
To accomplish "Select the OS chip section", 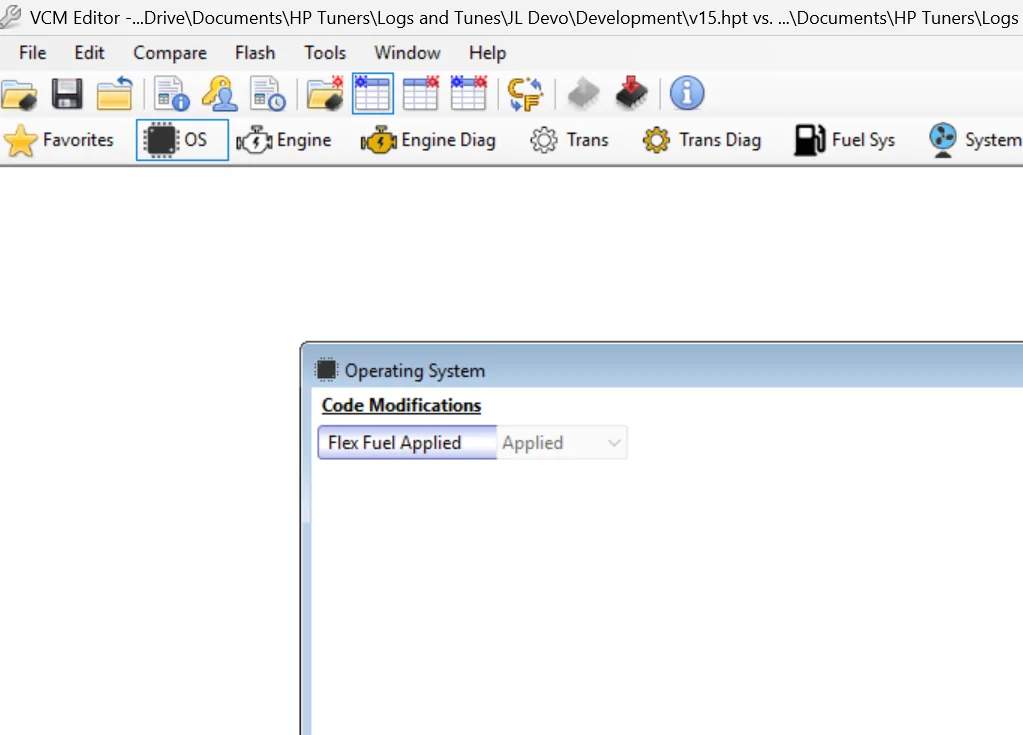I will click(182, 140).
